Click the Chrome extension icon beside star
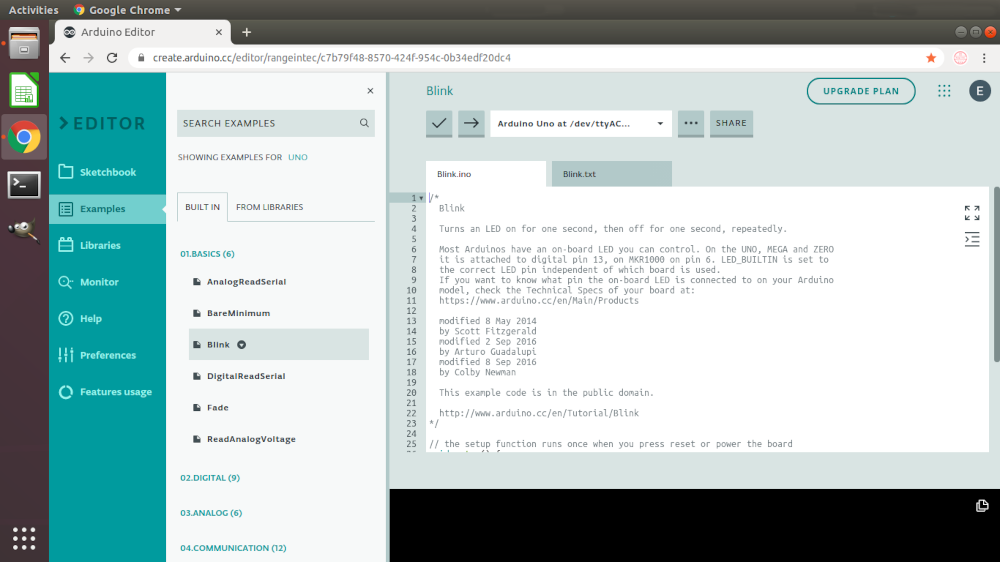This screenshot has width=1000, height=562. [x=960, y=58]
